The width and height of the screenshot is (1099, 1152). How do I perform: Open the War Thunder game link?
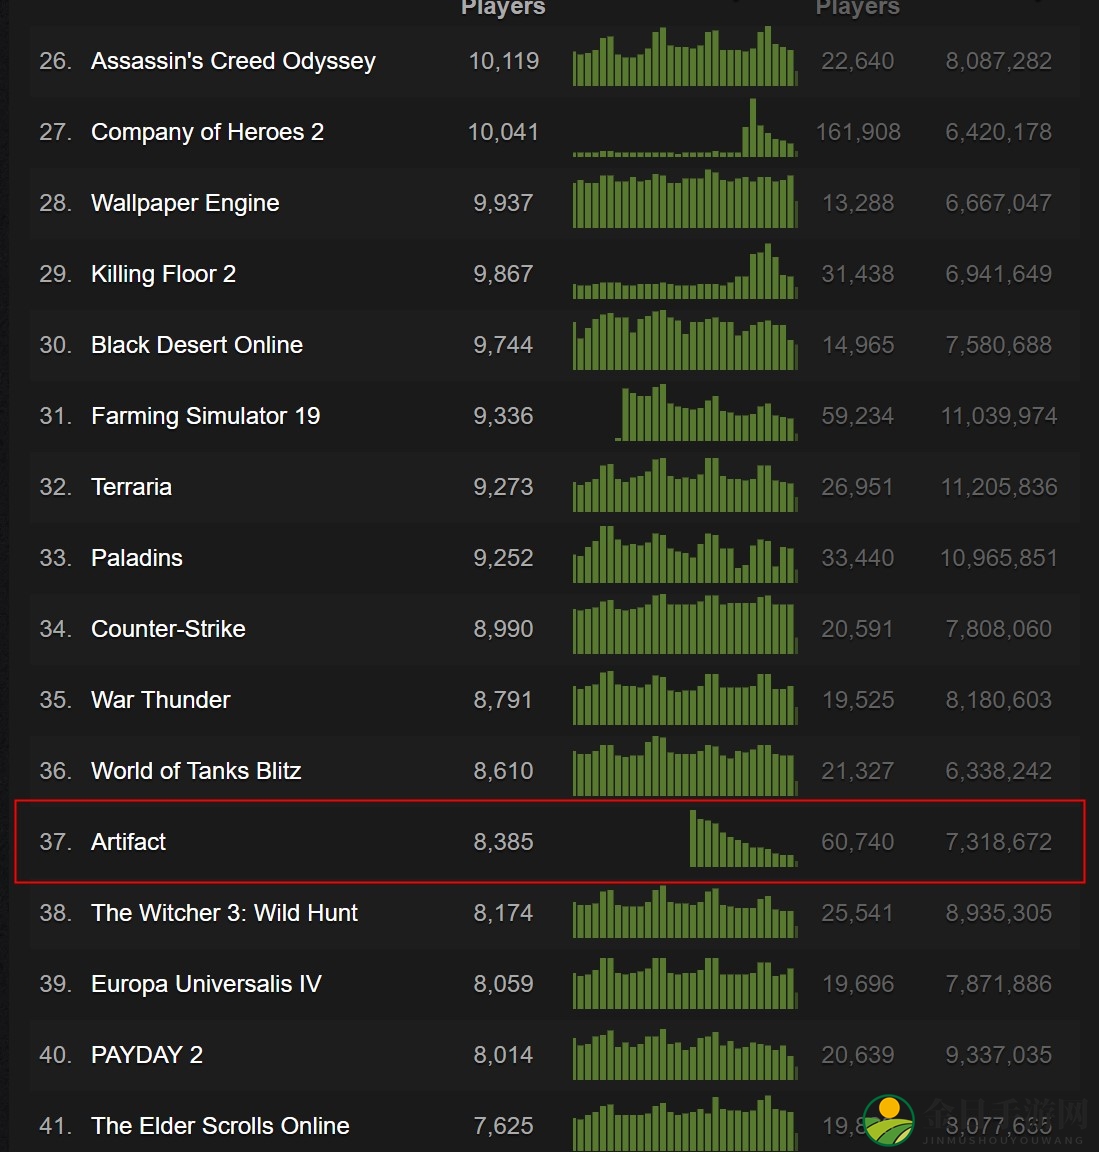point(161,700)
